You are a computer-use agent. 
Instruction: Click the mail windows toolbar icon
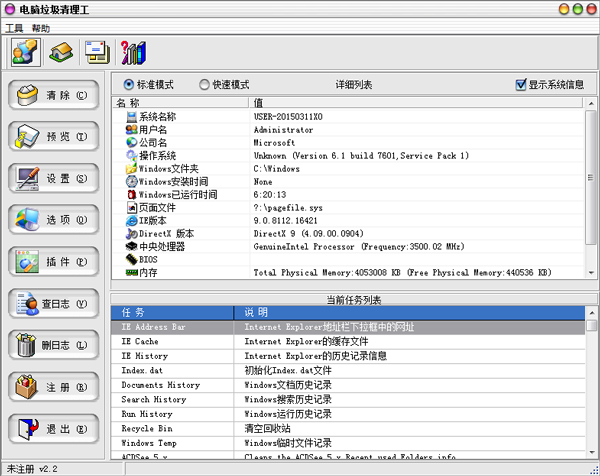pos(97,52)
